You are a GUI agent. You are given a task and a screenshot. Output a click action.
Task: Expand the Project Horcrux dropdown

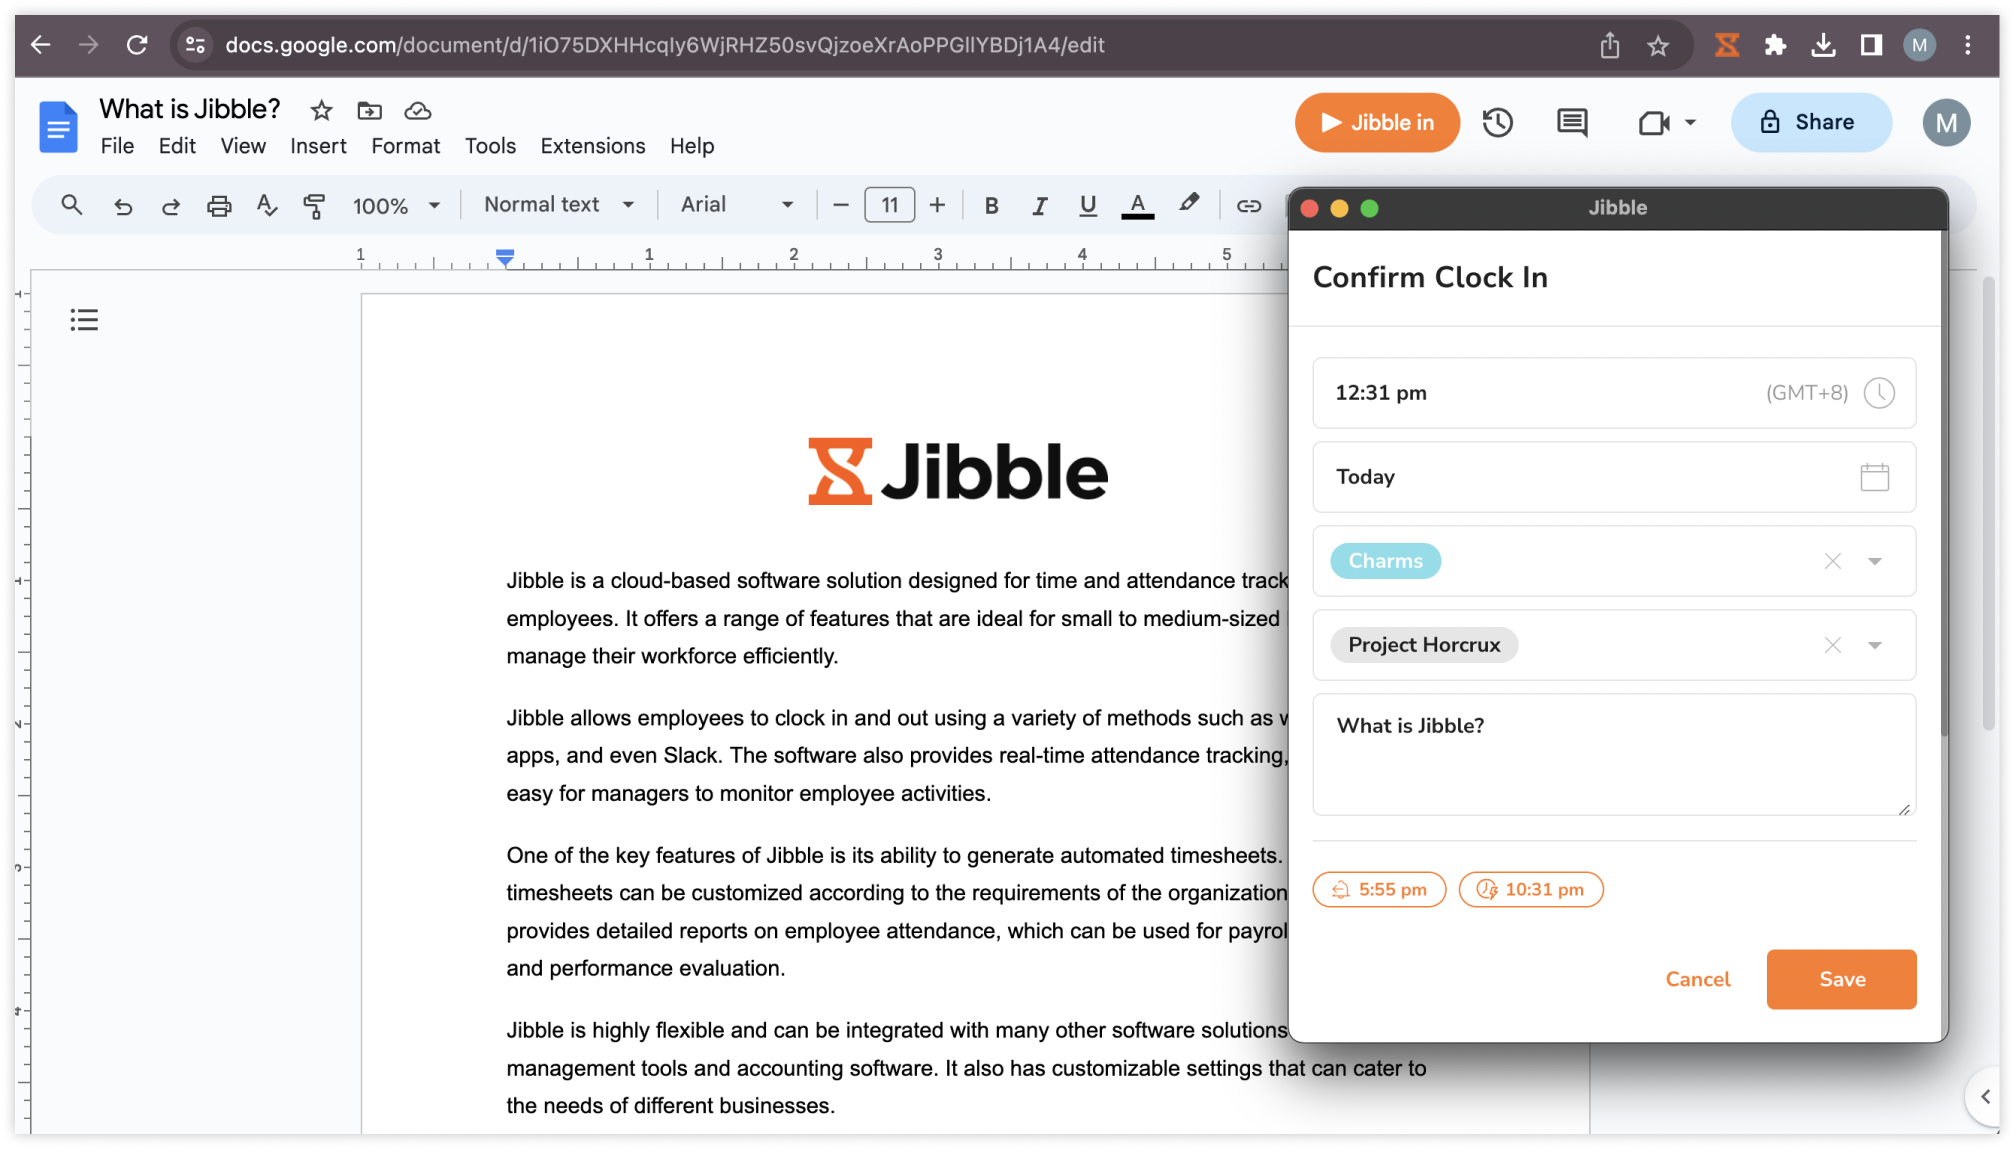click(1874, 645)
